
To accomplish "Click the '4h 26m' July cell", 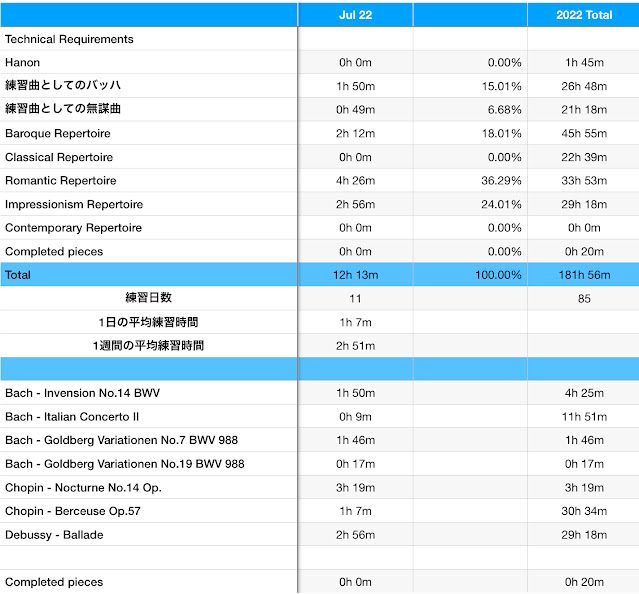I will (x=355, y=181).
